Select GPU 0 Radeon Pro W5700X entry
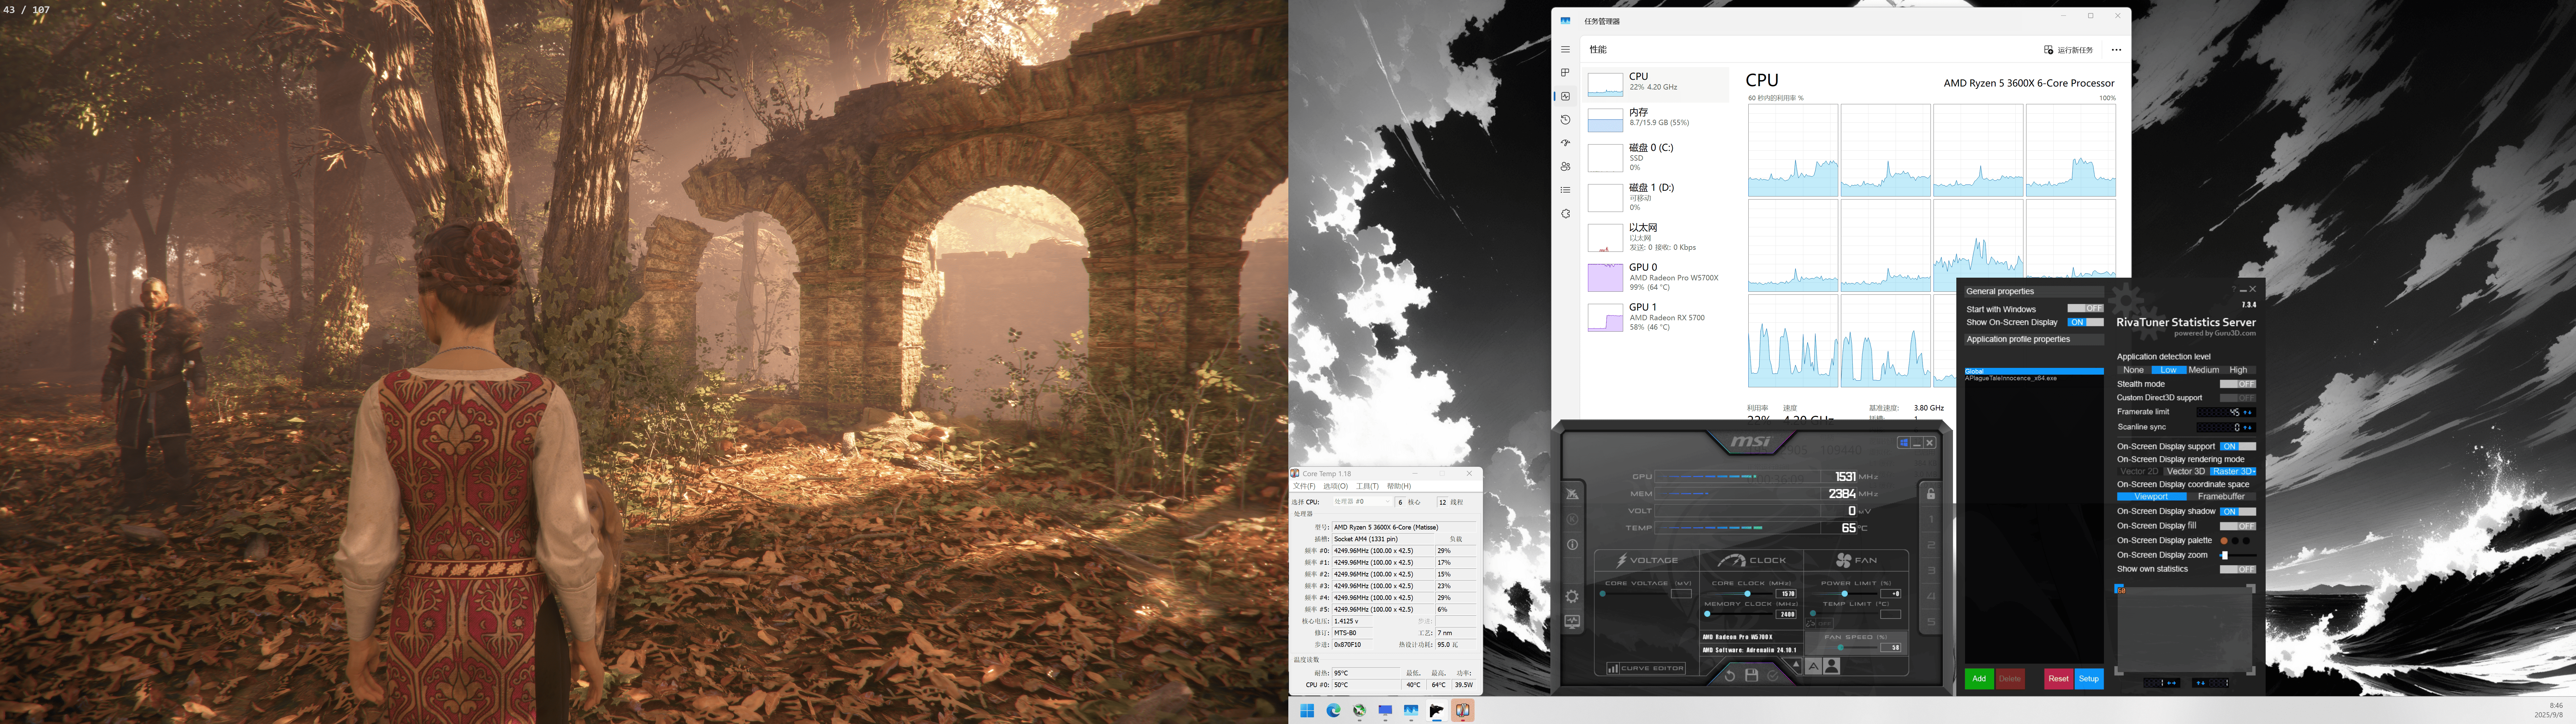The width and height of the screenshot is (2576, 724). pyautogui.click(x=1656, y=277)
